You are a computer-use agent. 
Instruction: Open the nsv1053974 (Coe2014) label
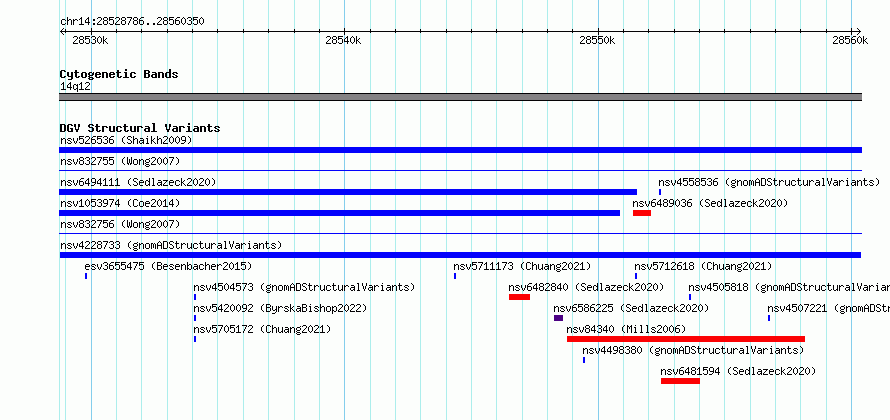(120, 203)
